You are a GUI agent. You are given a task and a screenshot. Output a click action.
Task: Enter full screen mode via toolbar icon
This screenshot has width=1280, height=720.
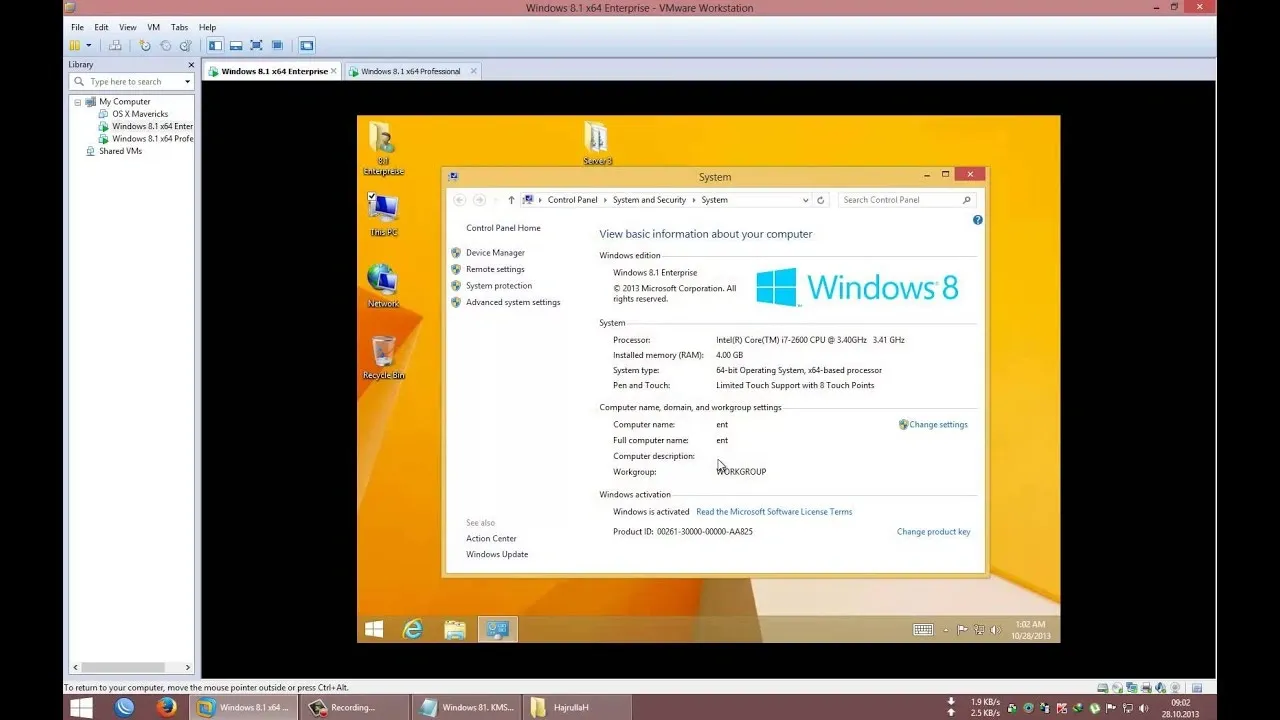click(254, 44)
